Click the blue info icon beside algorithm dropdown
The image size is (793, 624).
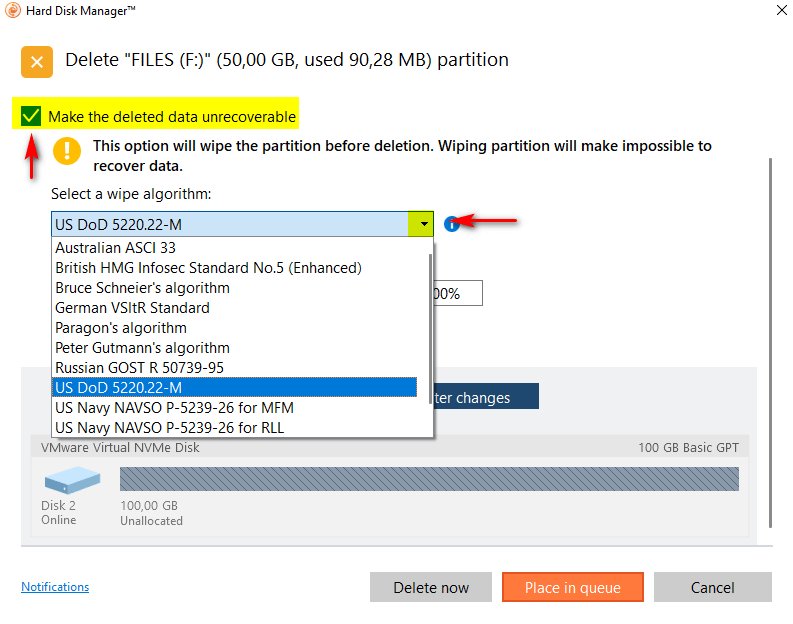451,224
